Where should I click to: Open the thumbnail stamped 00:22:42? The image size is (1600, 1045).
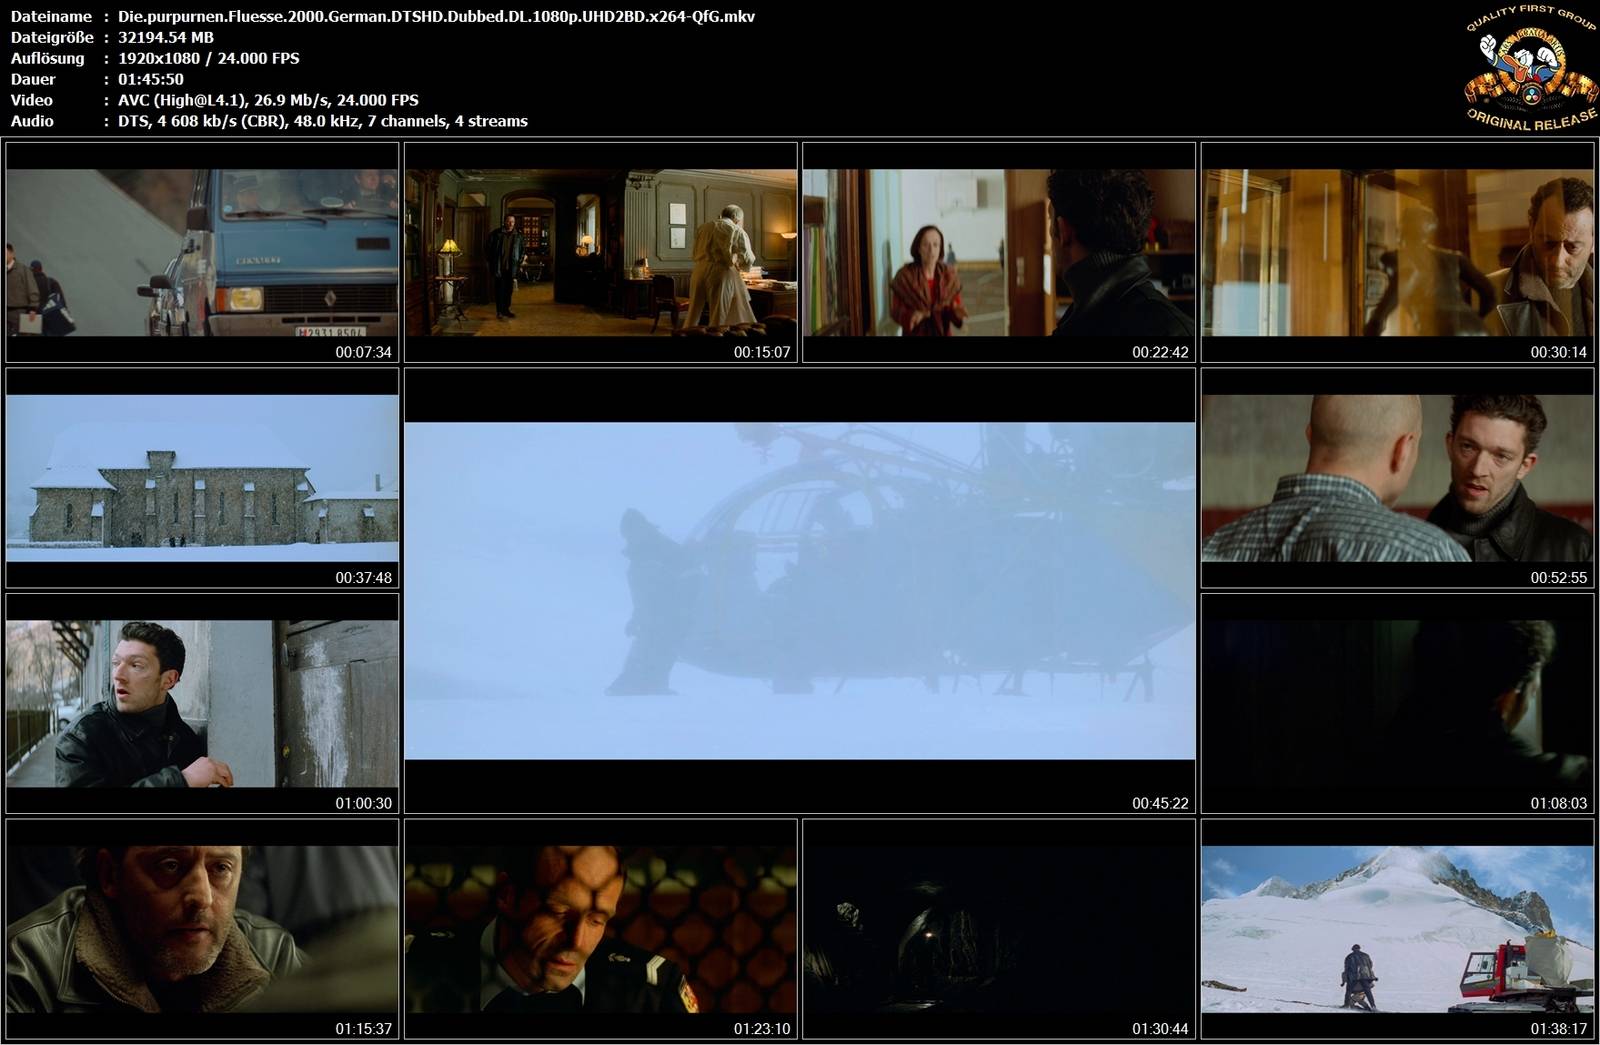click(999, 252)
